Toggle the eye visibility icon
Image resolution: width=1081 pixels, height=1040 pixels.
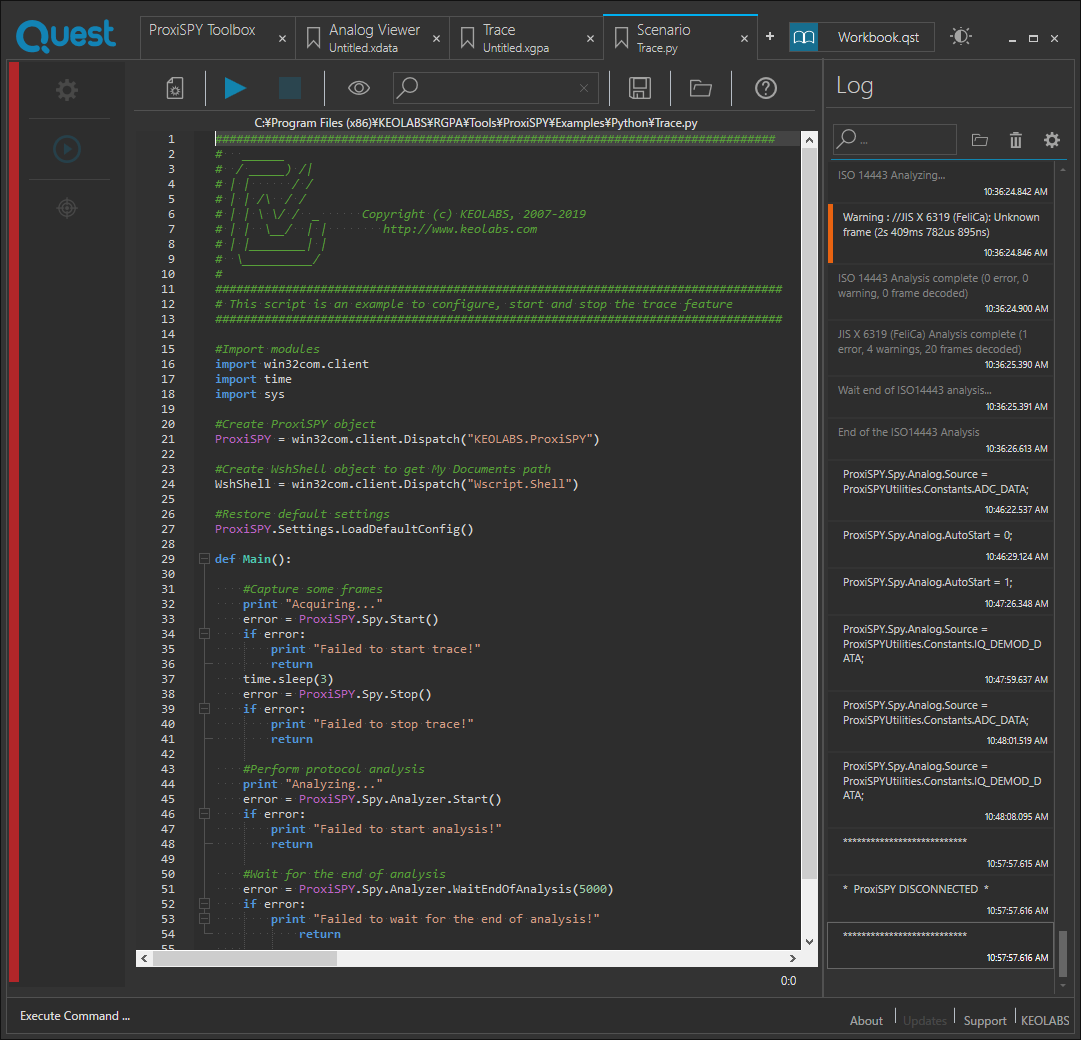(358, 88)
